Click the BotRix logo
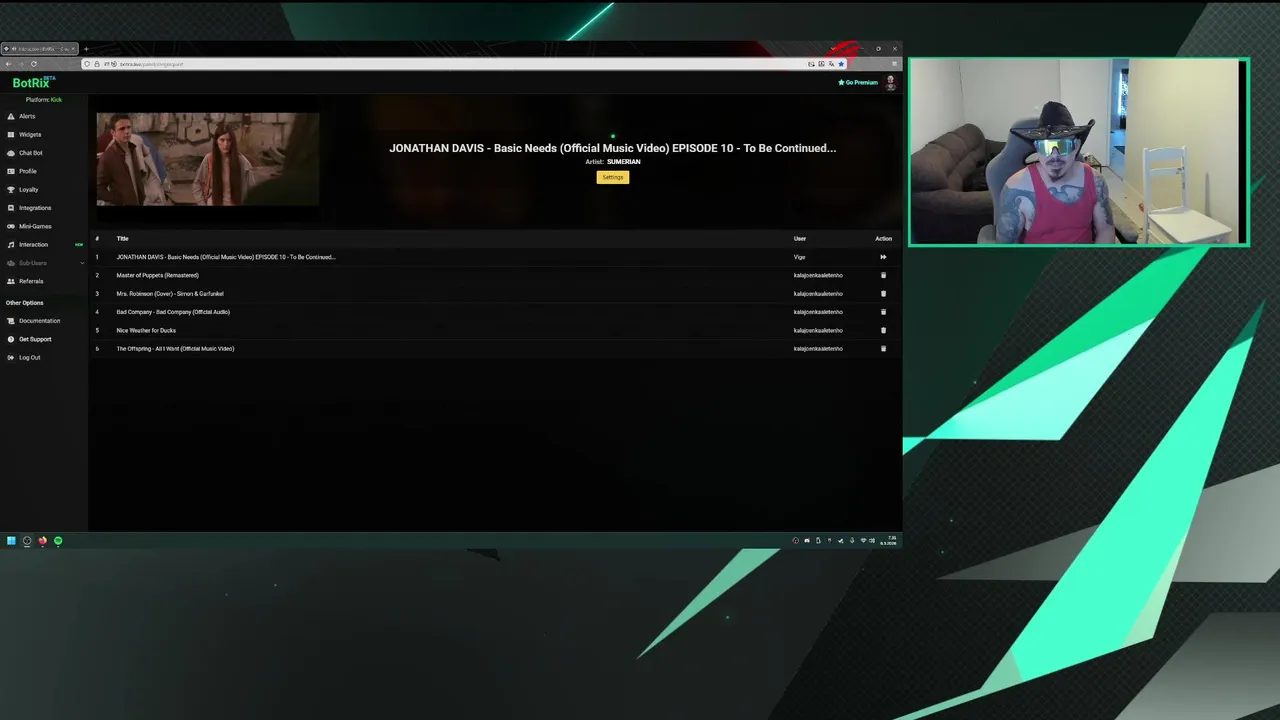Screen dimensions: 1280x720 coord(33,82)
